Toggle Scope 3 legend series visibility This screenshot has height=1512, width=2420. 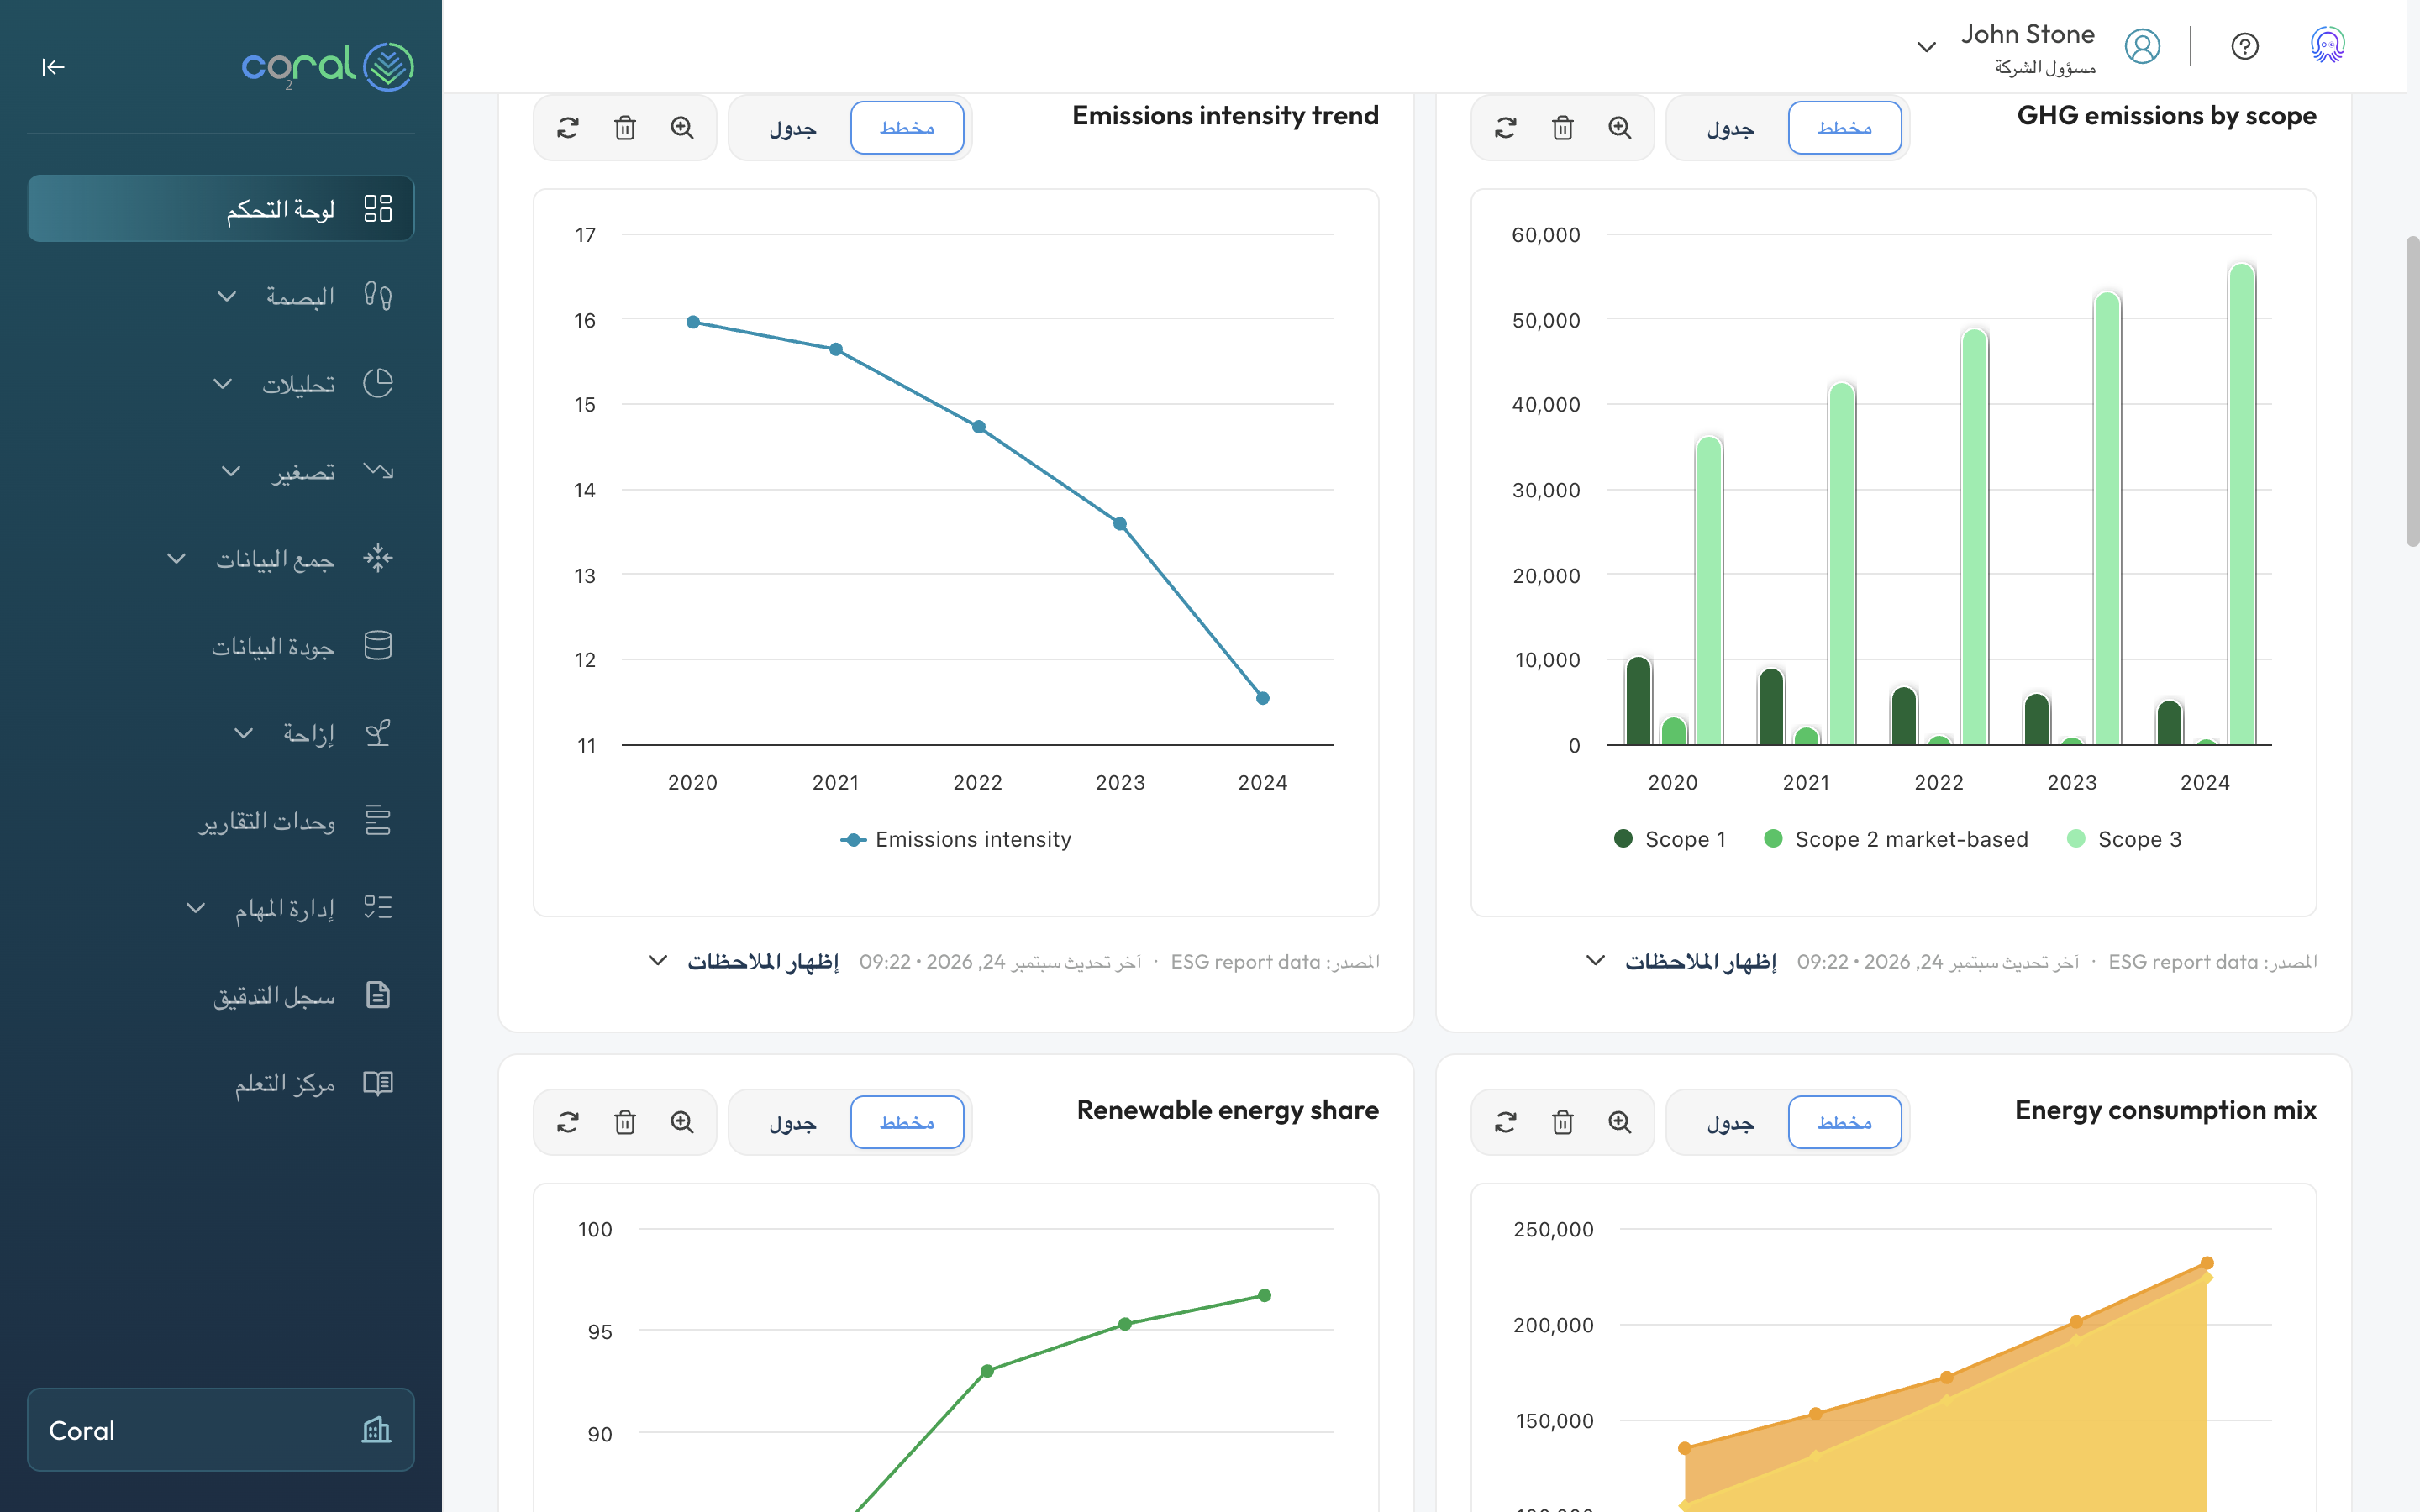(2124, 839)
